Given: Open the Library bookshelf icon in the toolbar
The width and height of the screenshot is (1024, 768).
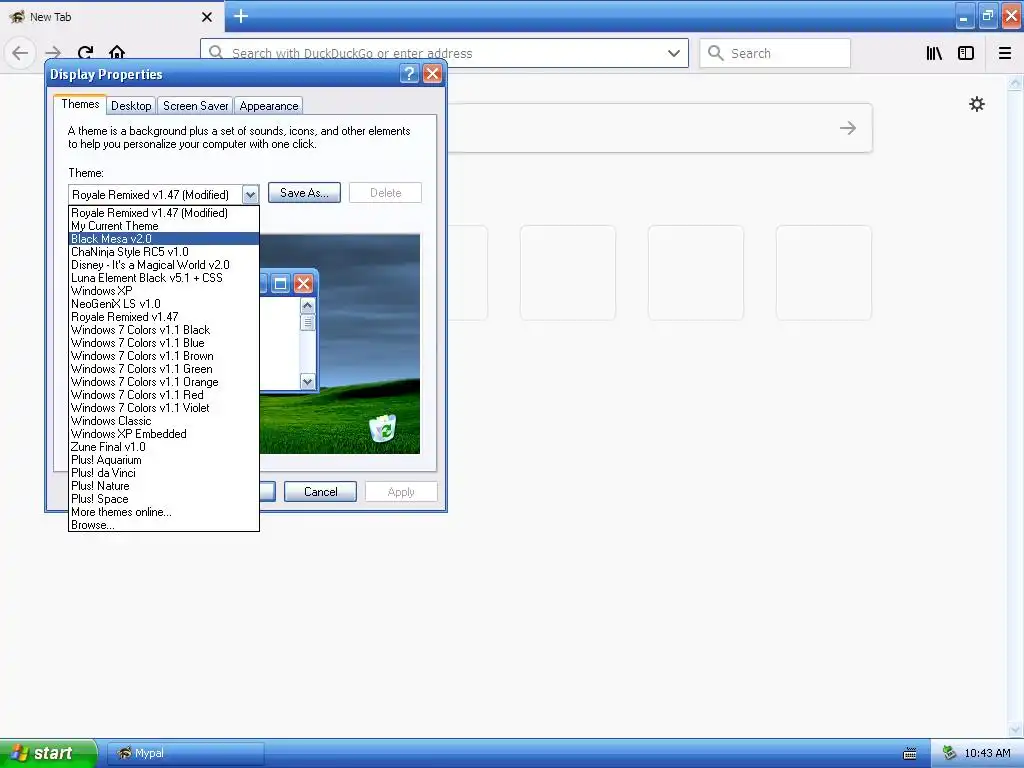Looking at the screenshot, I should (935, 53).
